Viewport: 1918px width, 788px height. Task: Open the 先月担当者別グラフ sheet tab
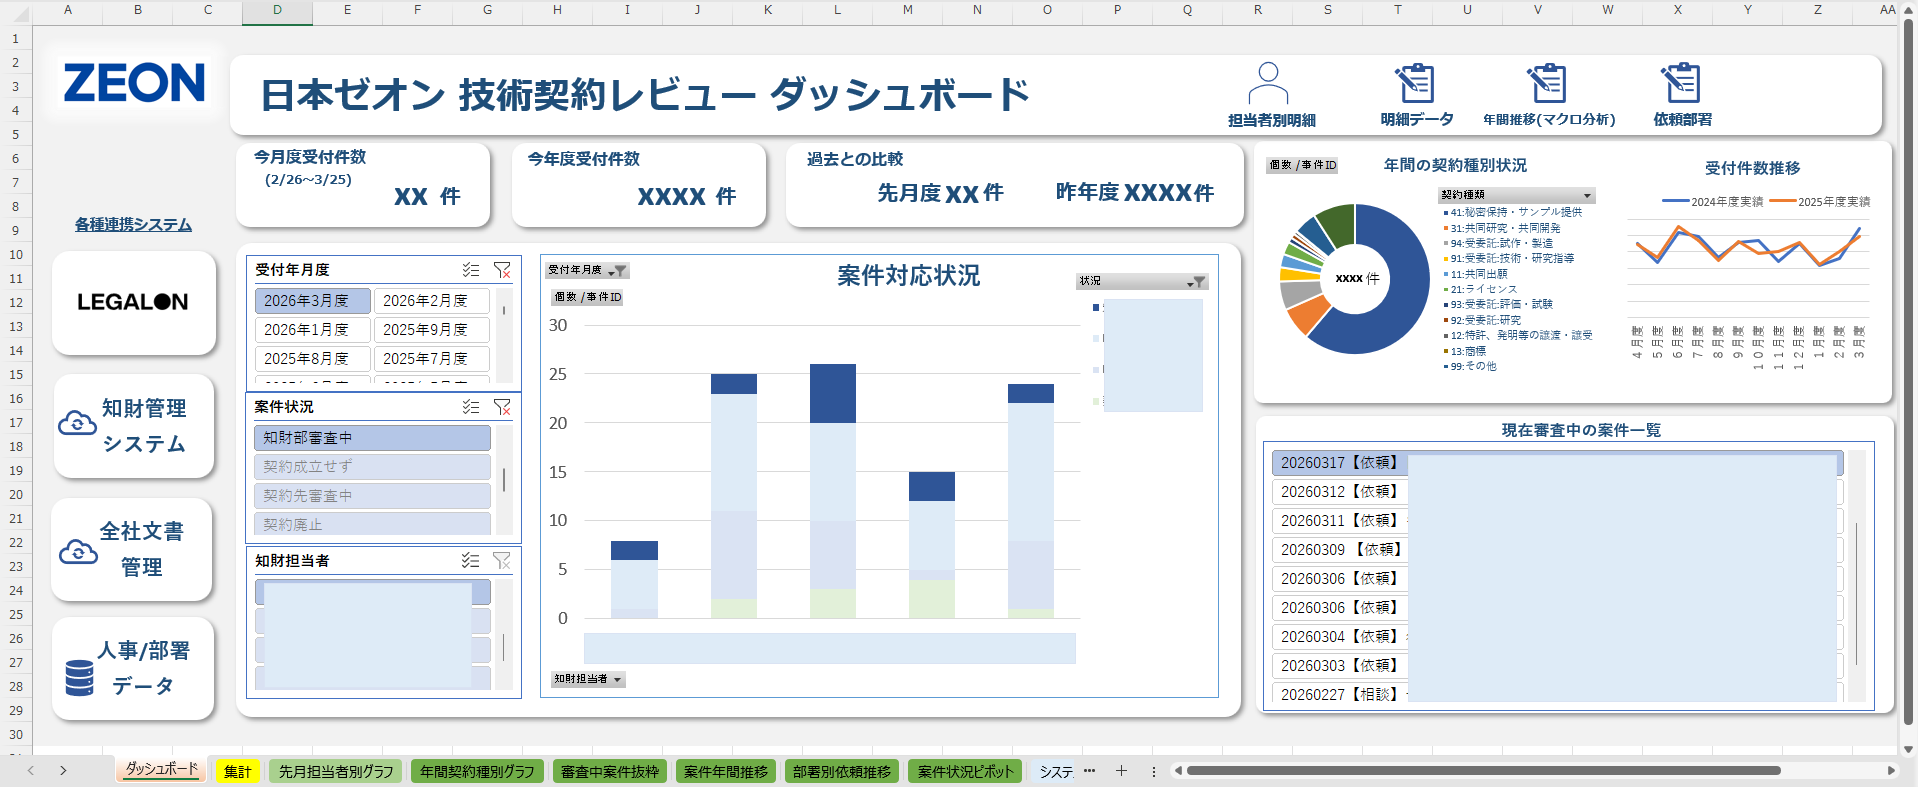pos(336,772)
